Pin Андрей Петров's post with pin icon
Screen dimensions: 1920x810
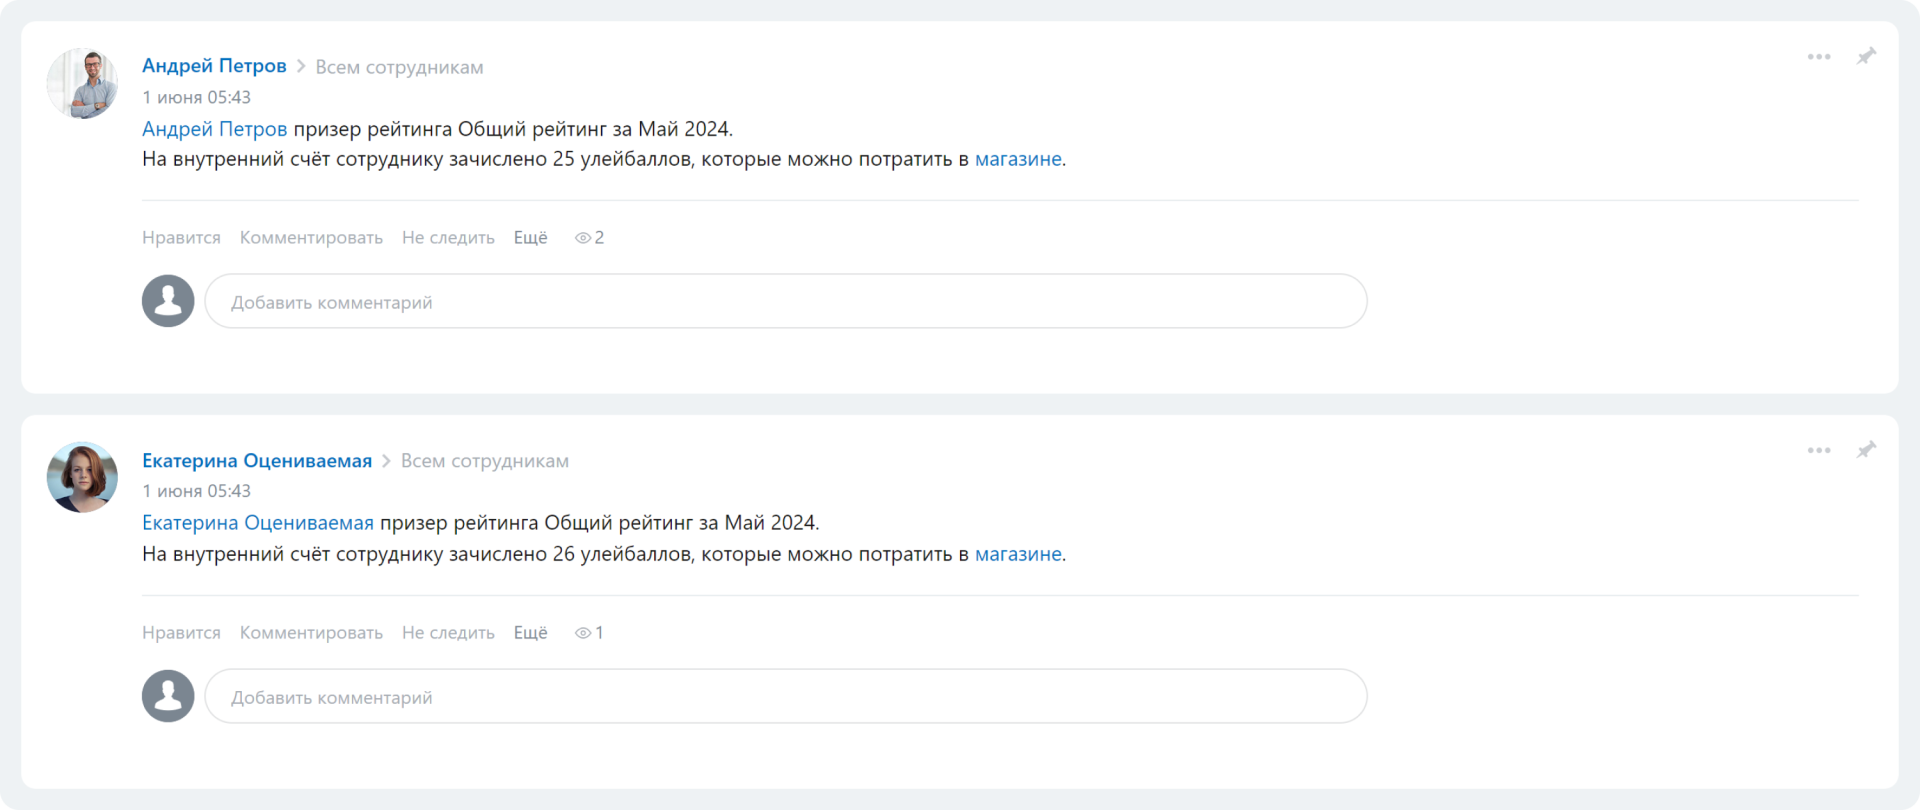[1866, 56]
